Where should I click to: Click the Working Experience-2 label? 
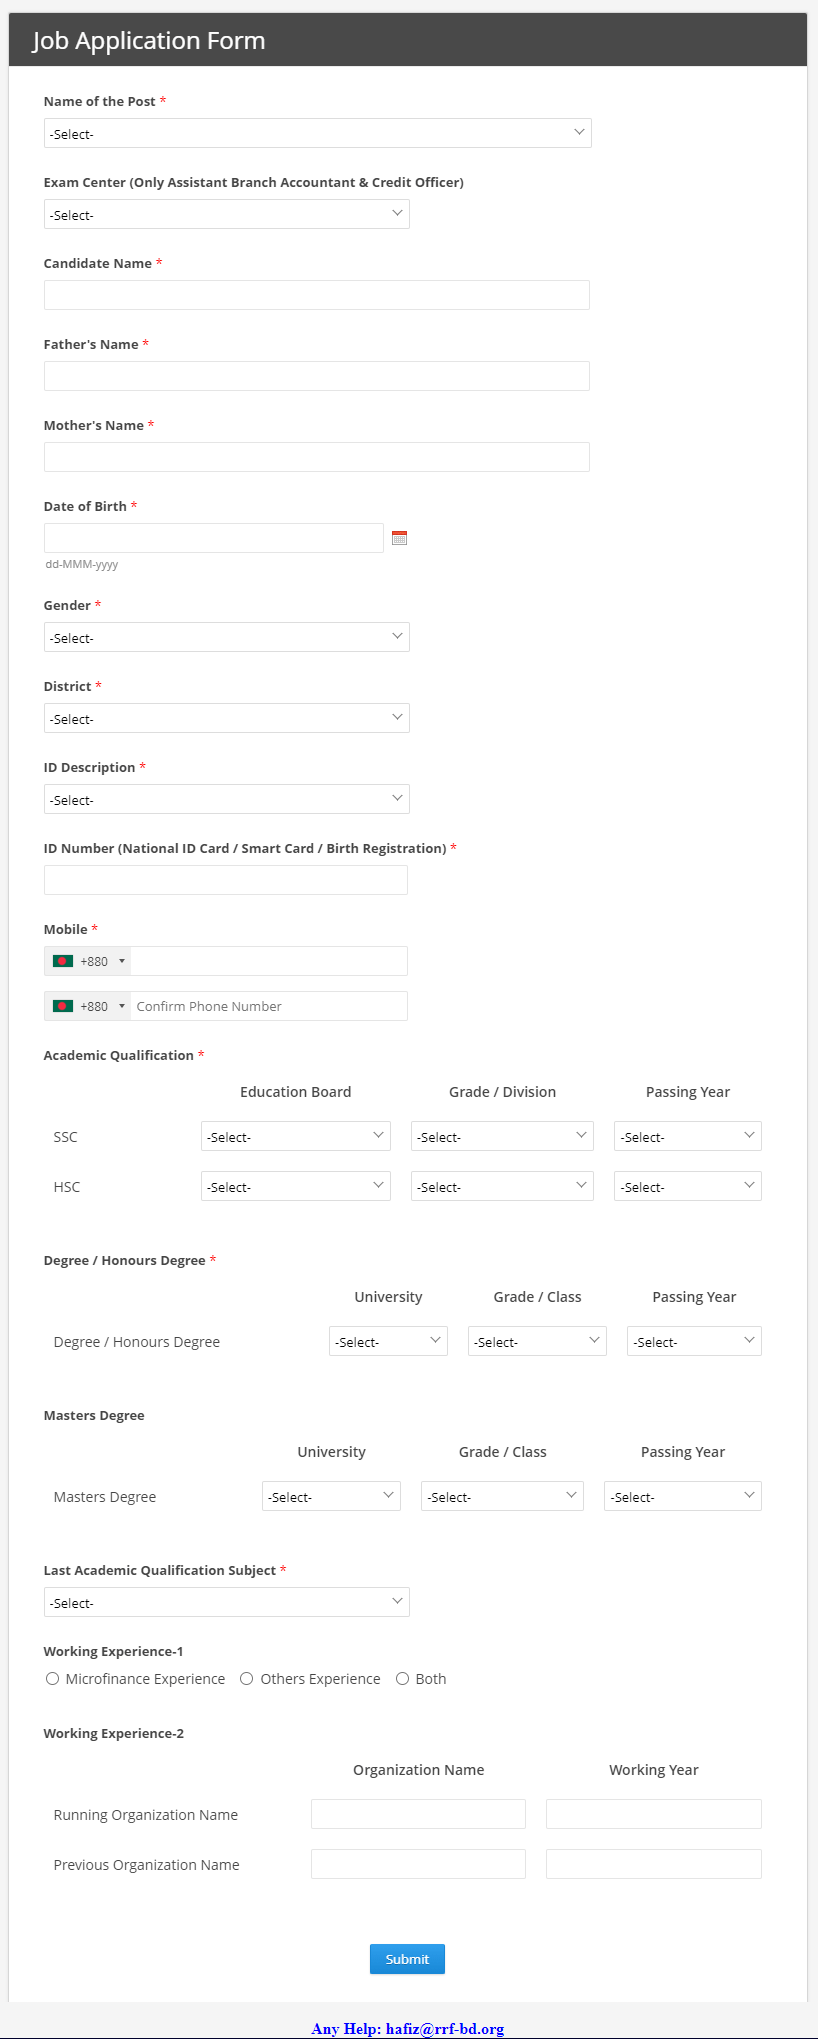pyautogui.click(x=114, y=1733)
